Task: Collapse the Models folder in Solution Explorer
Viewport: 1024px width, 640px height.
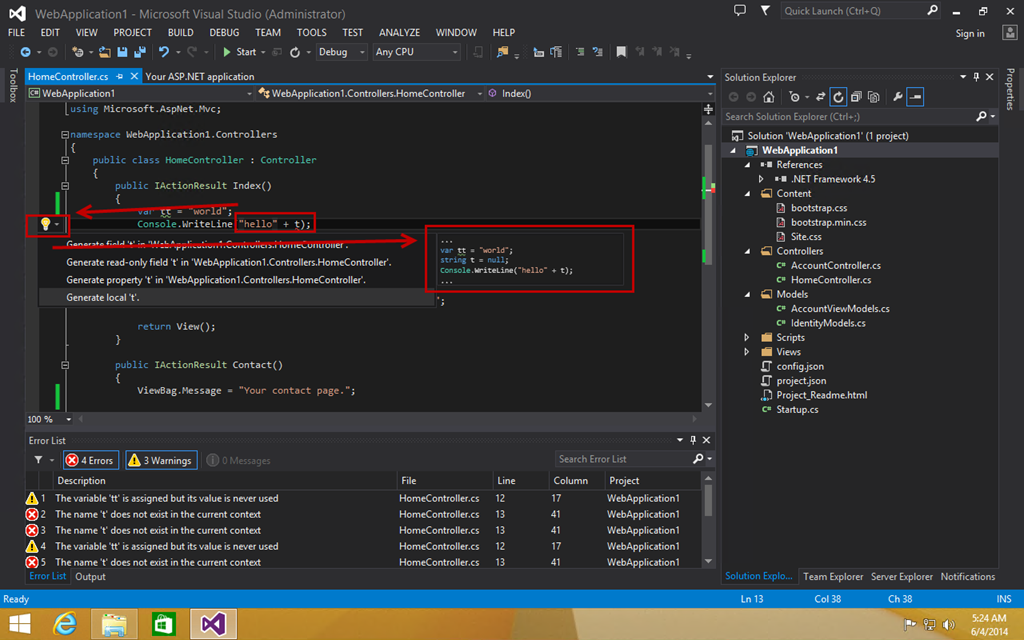Action: 747,295
